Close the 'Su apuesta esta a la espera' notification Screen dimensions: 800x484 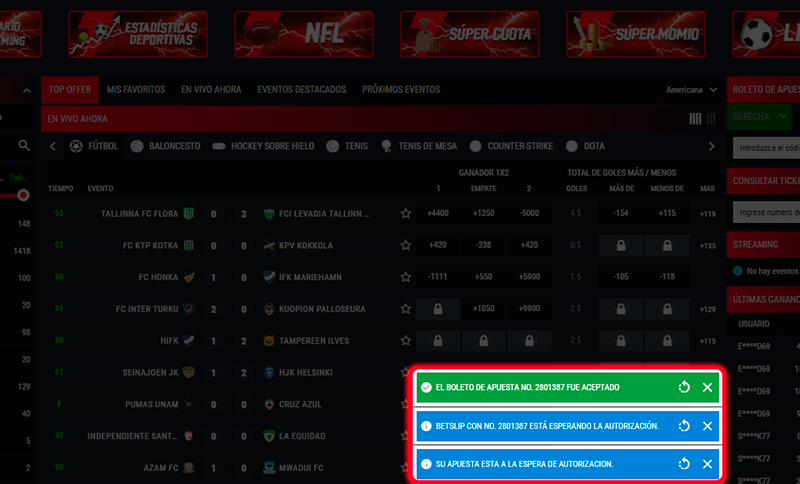707,464
